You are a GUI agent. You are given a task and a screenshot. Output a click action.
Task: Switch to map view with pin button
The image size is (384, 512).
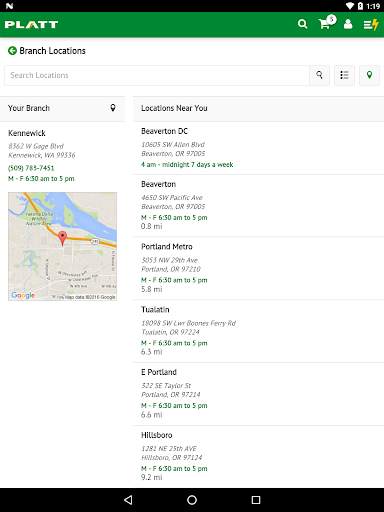pyautogui.click(x=369, y=75)
